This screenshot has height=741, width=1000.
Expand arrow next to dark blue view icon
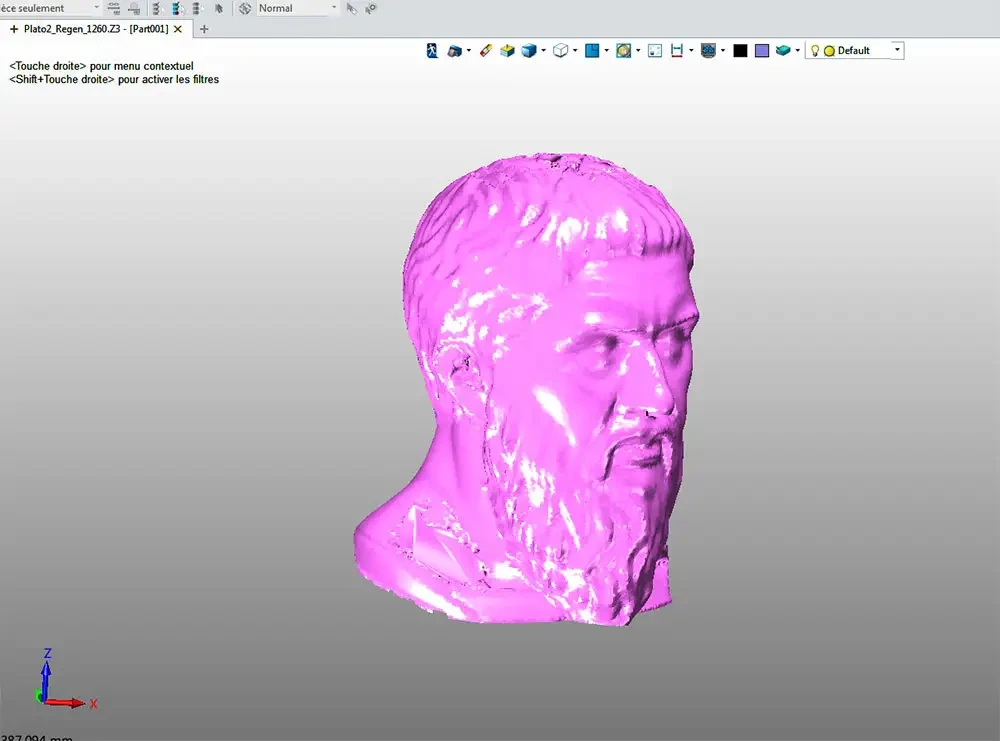coord(469,50)
